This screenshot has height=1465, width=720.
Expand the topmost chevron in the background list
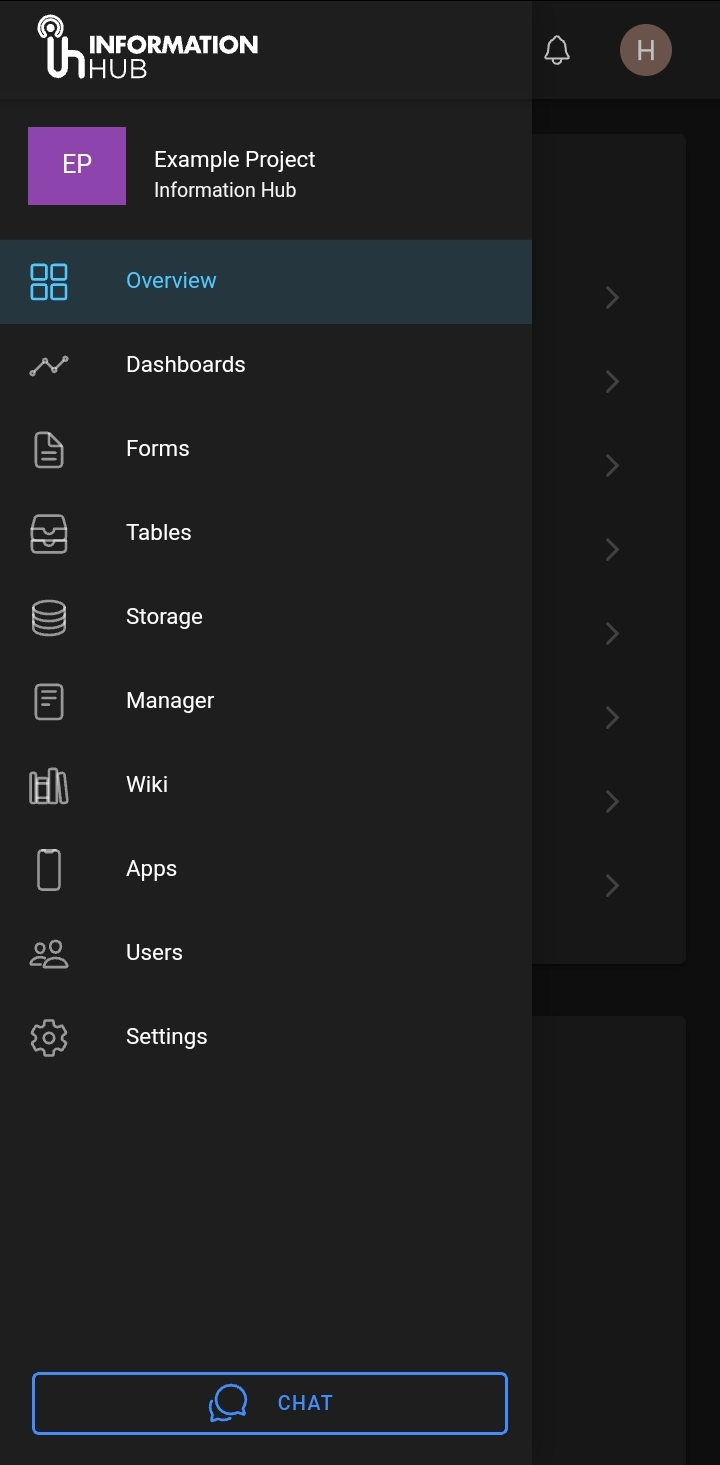(x=612, y=297)
